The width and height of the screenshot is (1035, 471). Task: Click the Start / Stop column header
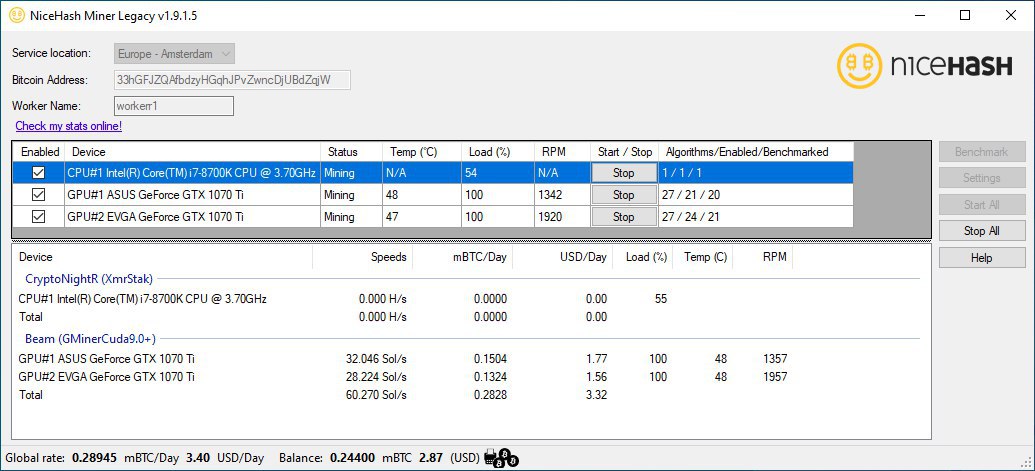[624, 152]
